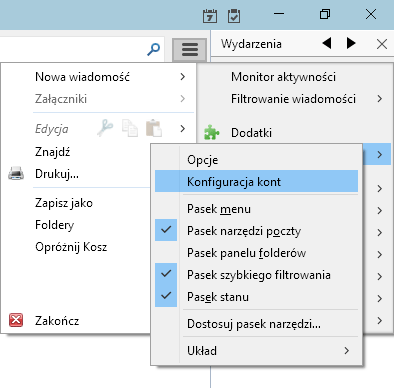Screen dimensions: 394x388
Task: Go to next day in Wydarzenia
Action: 351,43
